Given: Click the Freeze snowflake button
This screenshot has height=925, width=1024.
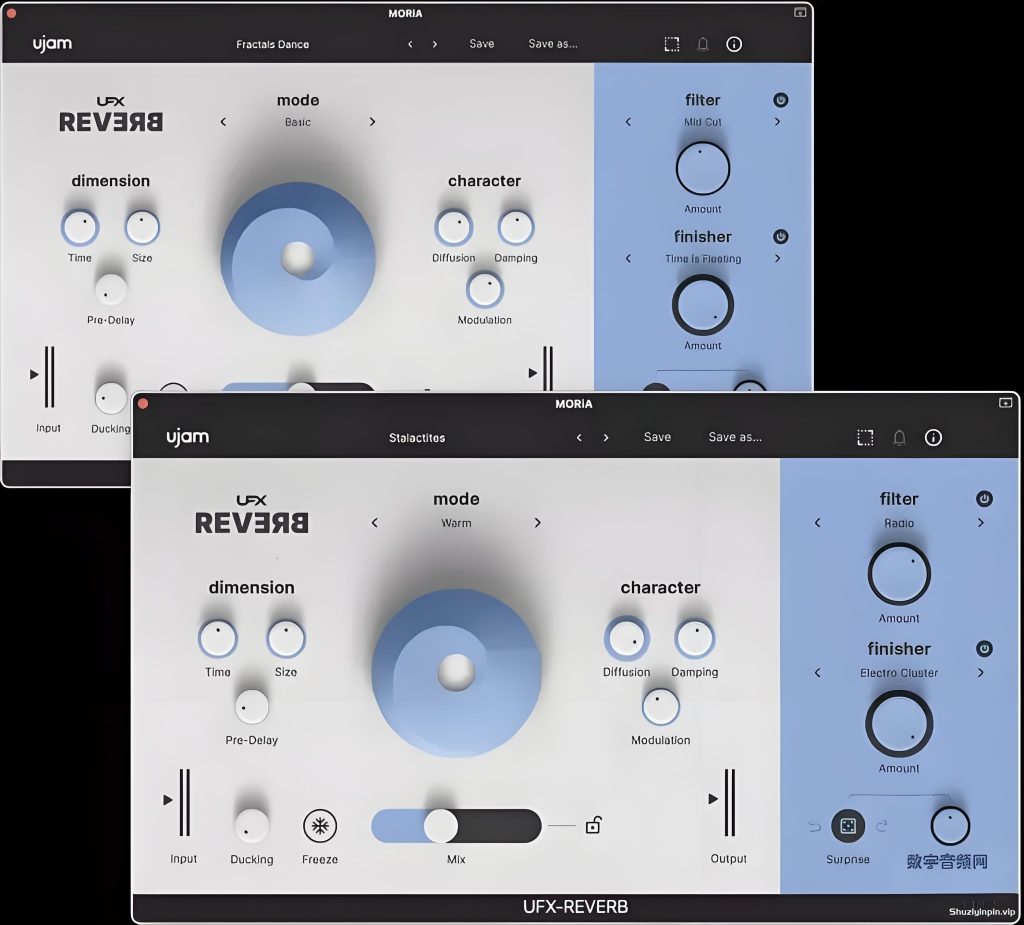Looking at the screenshot, I should pos(320,826).
